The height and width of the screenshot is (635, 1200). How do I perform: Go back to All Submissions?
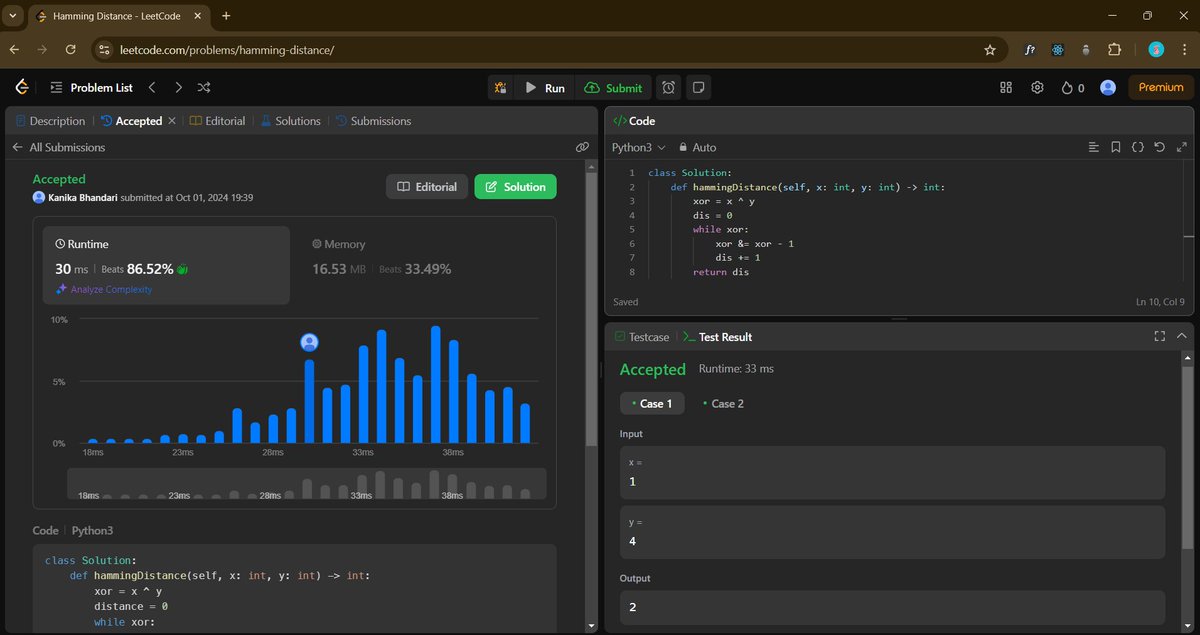(x=59, y=147)
